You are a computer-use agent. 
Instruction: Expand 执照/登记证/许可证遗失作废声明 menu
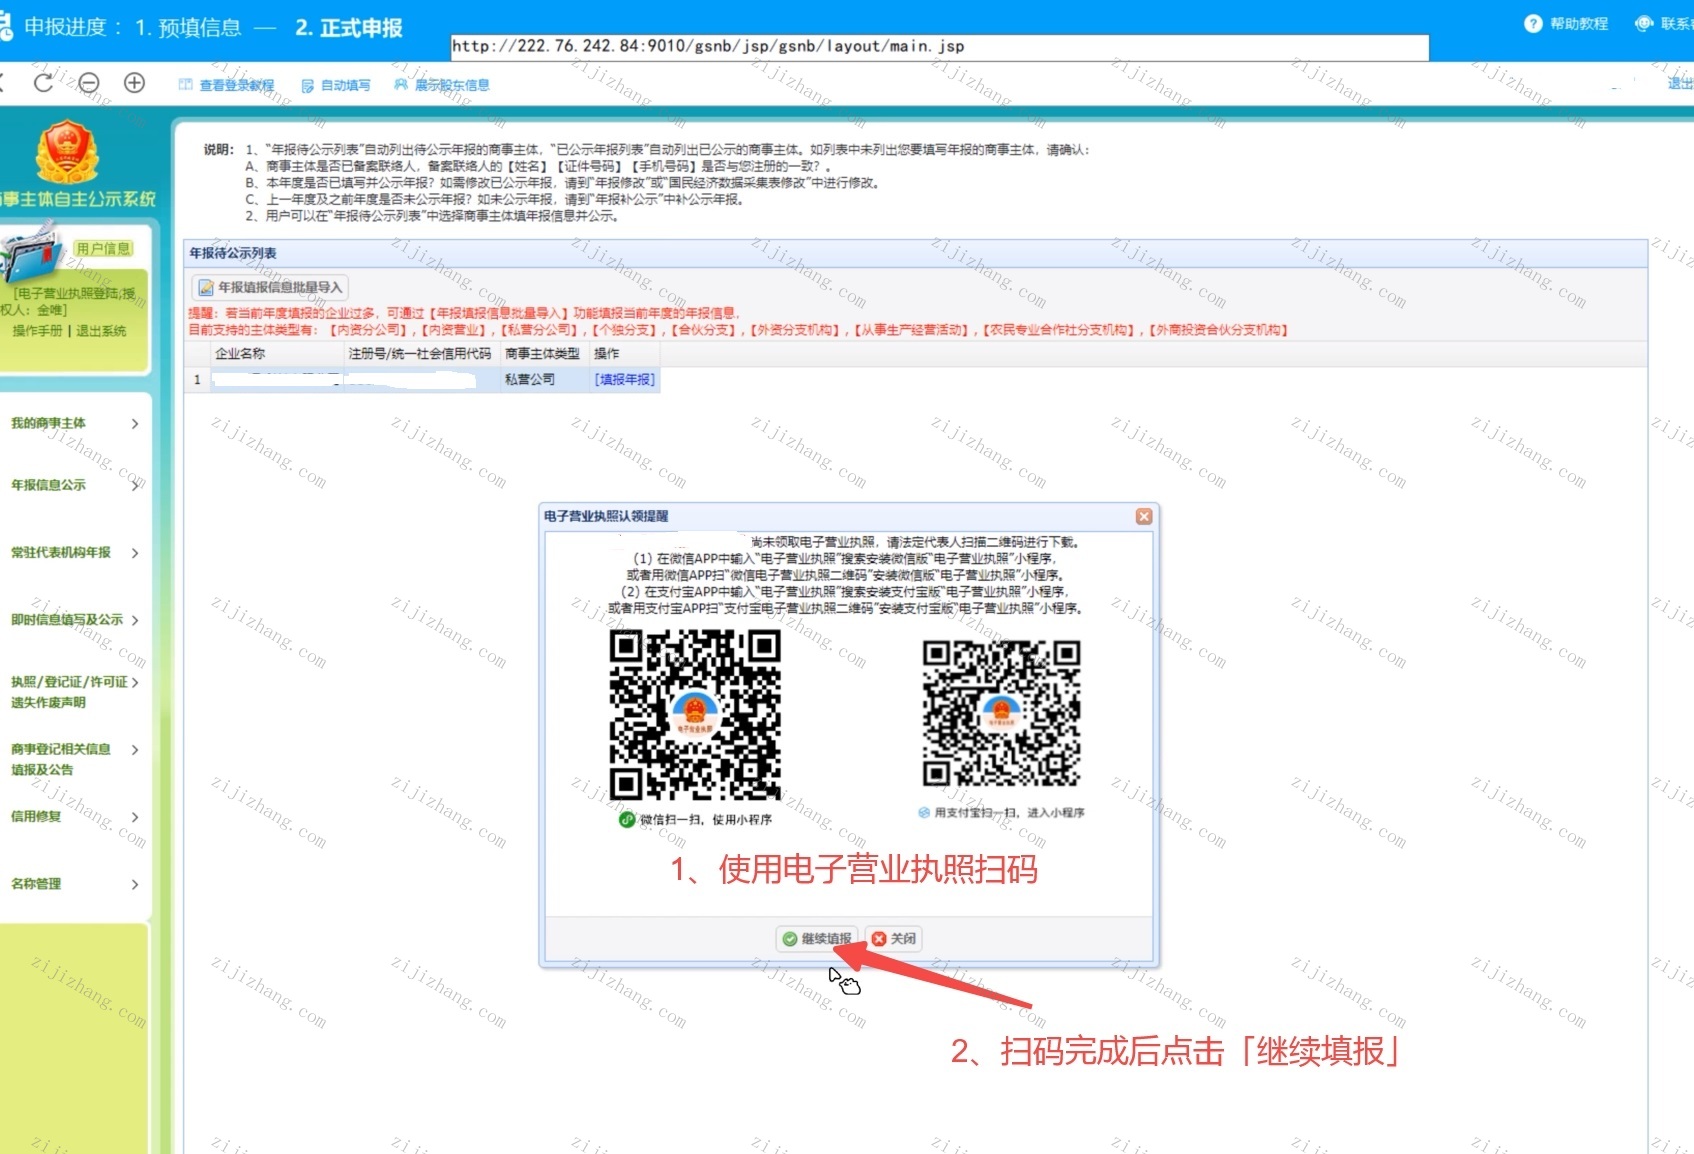point(75,692)
